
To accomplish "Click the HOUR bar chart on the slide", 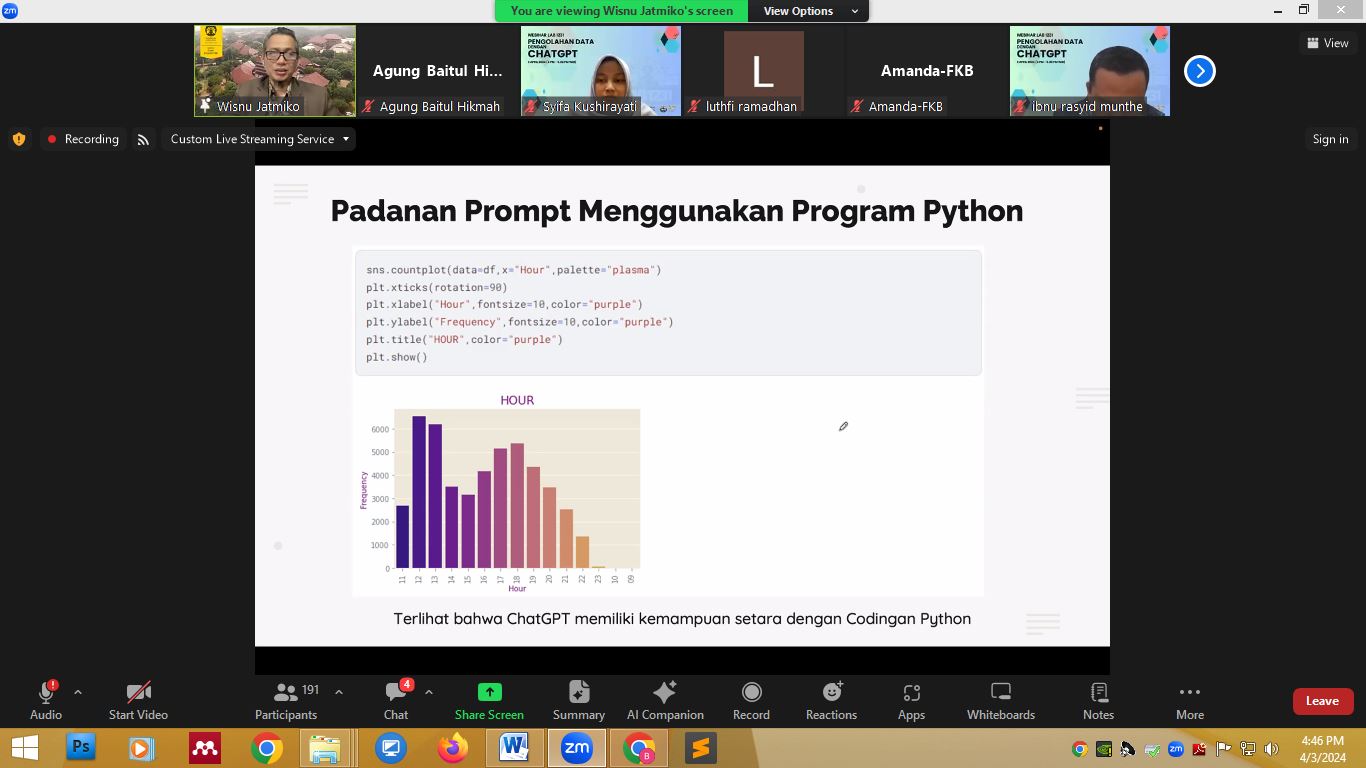I will 501,493.
